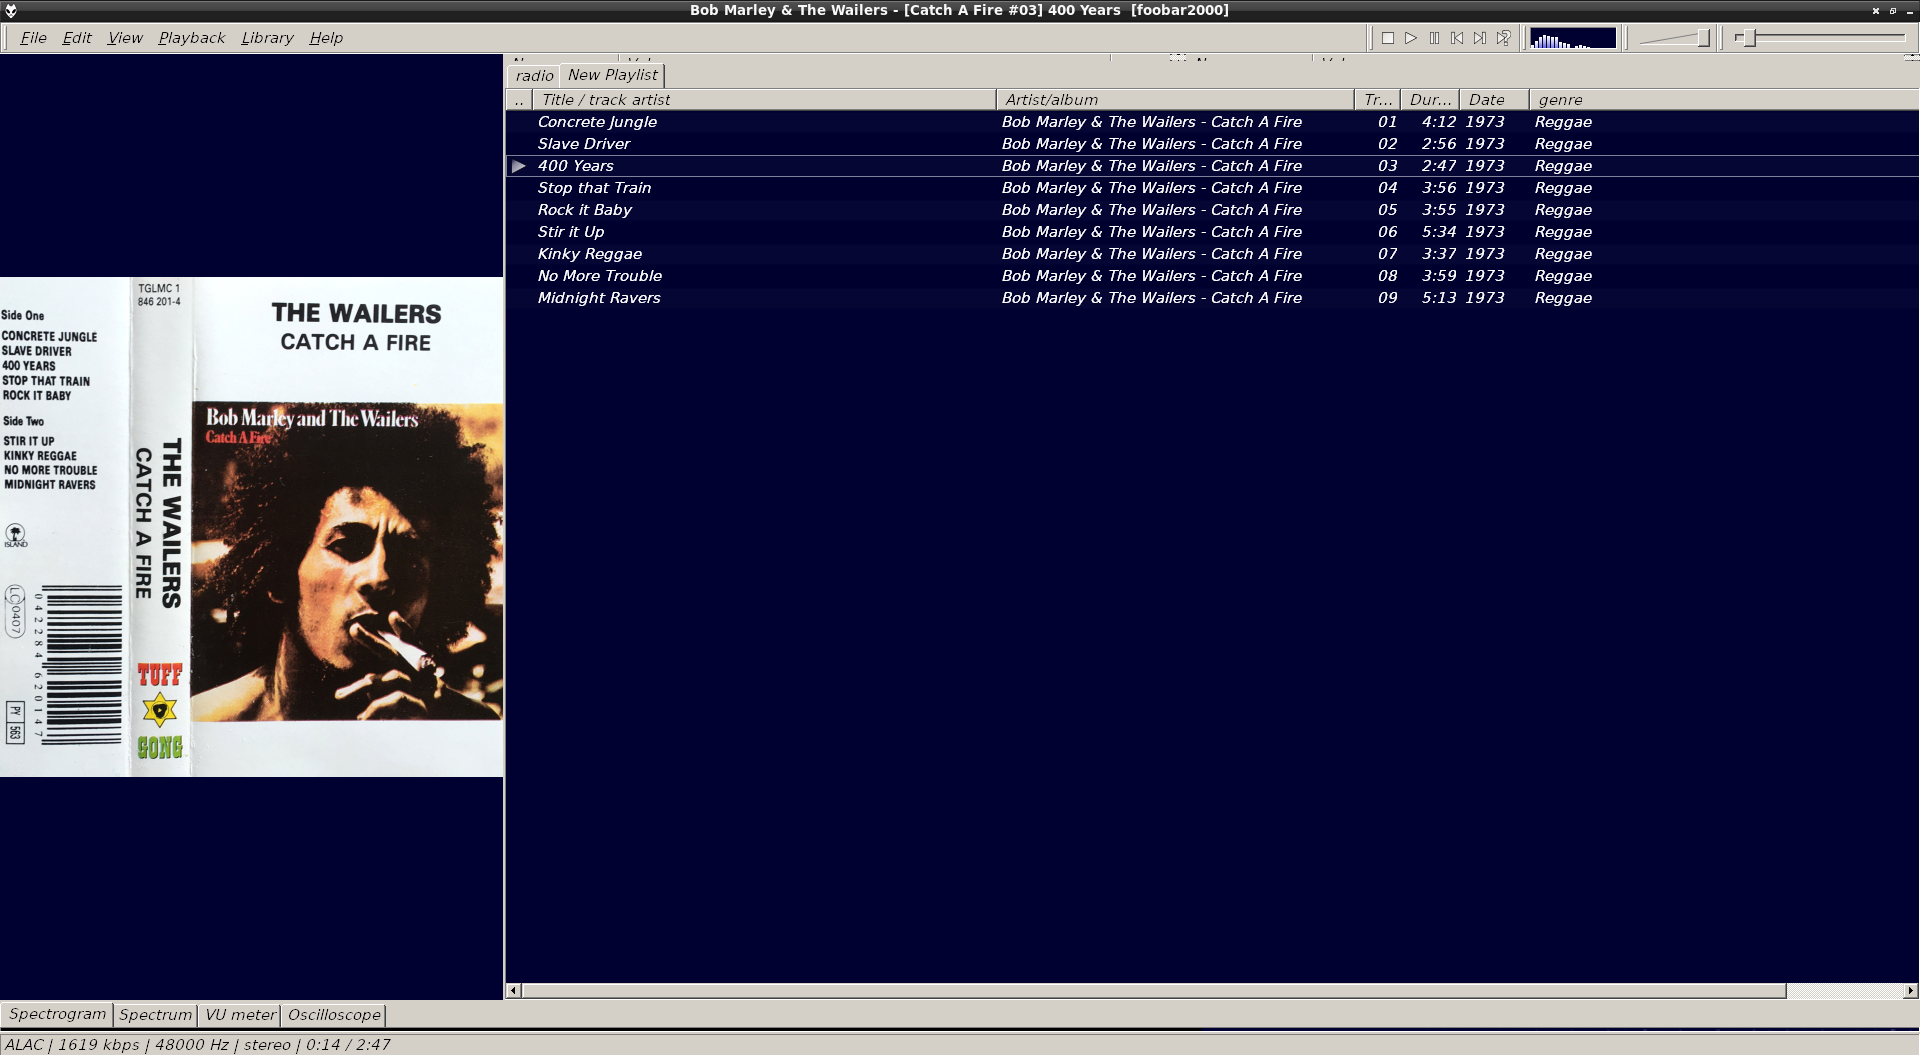1920x1056 pixels.
Task: Select the playing track 400 Years
Action: (x=1212, y=166)
